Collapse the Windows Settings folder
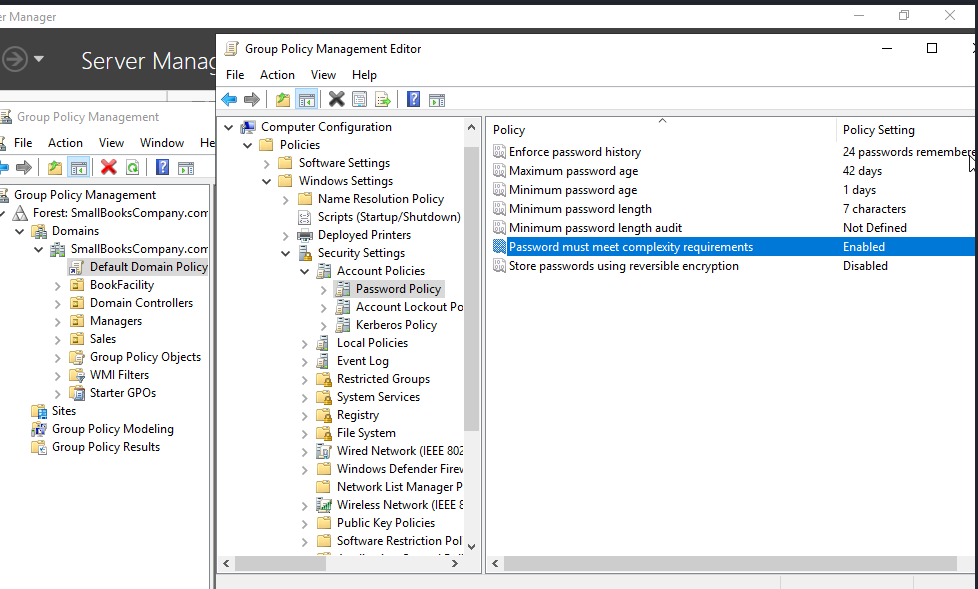Screen dimensions: 978x589 (266, 182)
